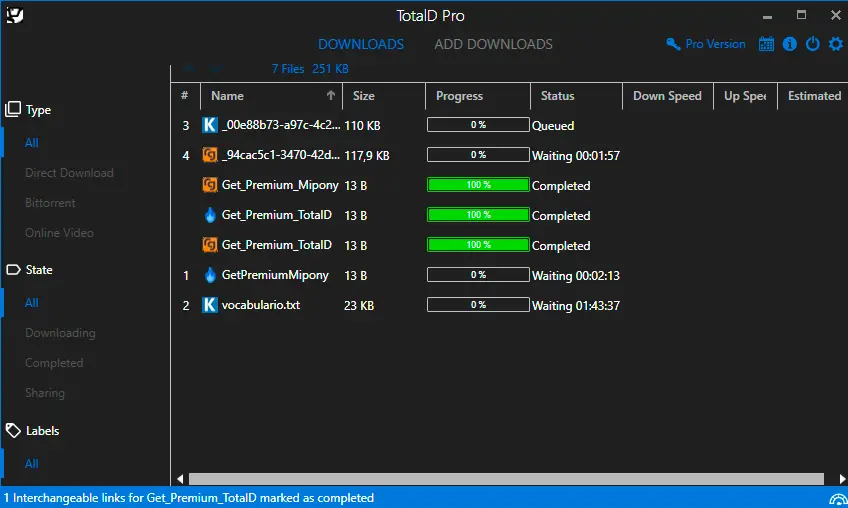Click the Labels section tag icon
Image resolution: width=848 pixels, height=508 pixels.
[x=13, y=431]
